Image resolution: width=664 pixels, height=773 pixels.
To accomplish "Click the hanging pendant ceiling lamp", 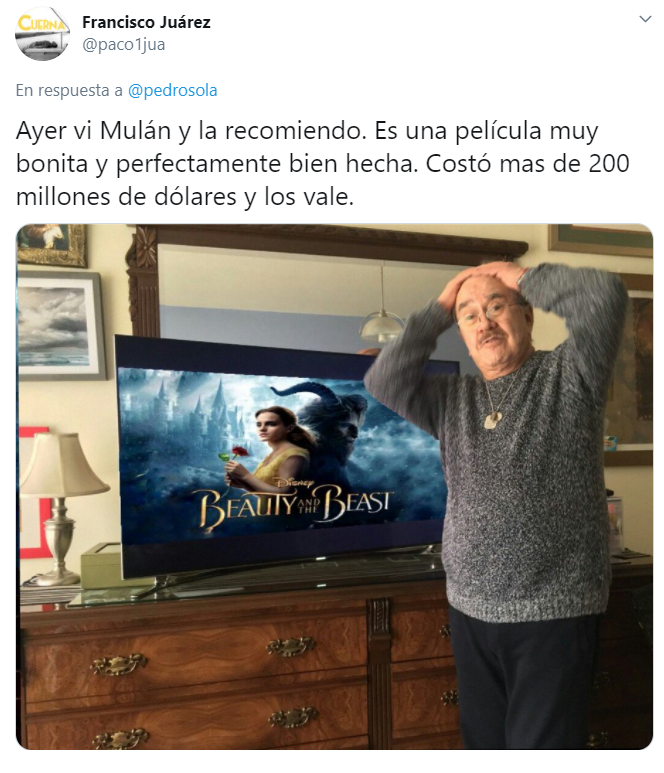I will point(382,325).
